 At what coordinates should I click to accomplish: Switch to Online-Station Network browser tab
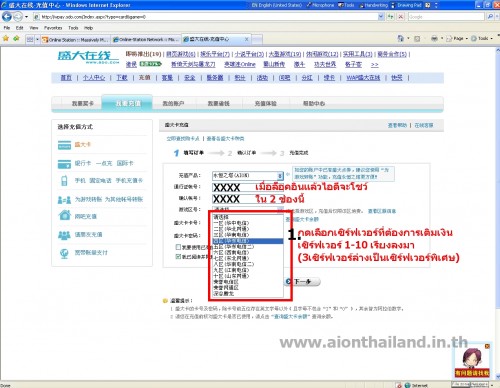point(146,39)
